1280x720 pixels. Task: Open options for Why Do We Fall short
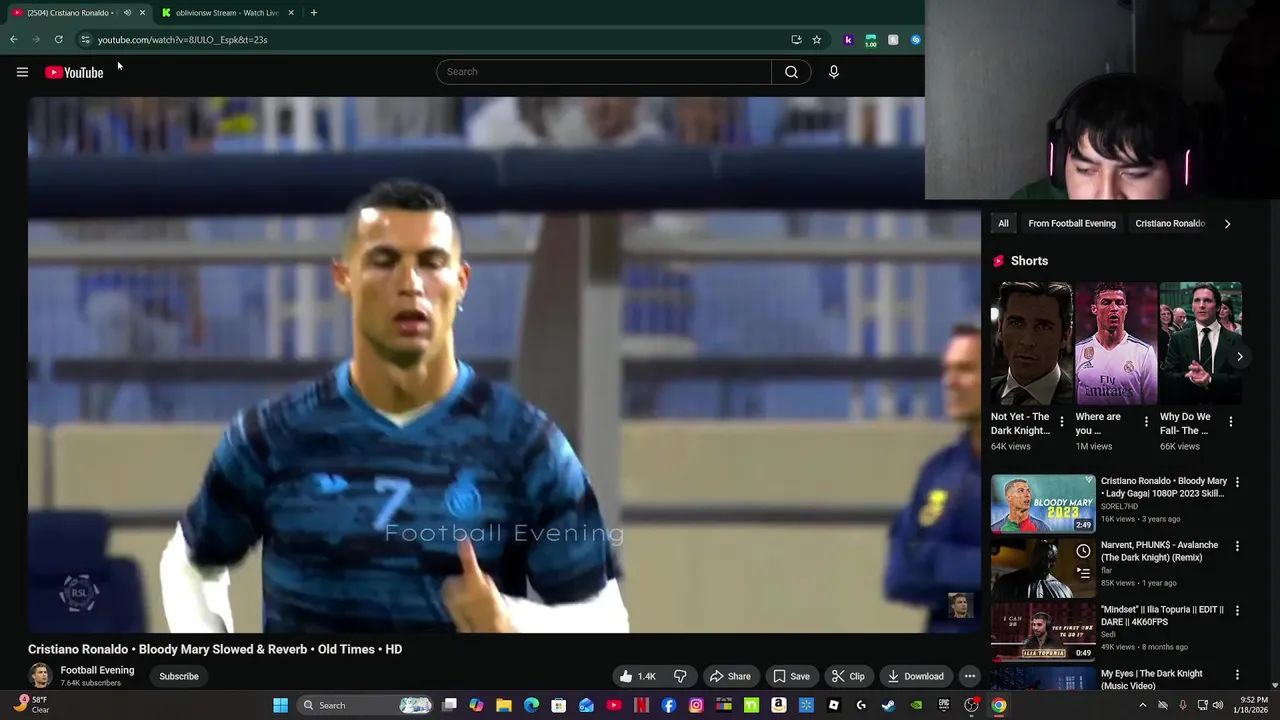tap(1230, 422)
